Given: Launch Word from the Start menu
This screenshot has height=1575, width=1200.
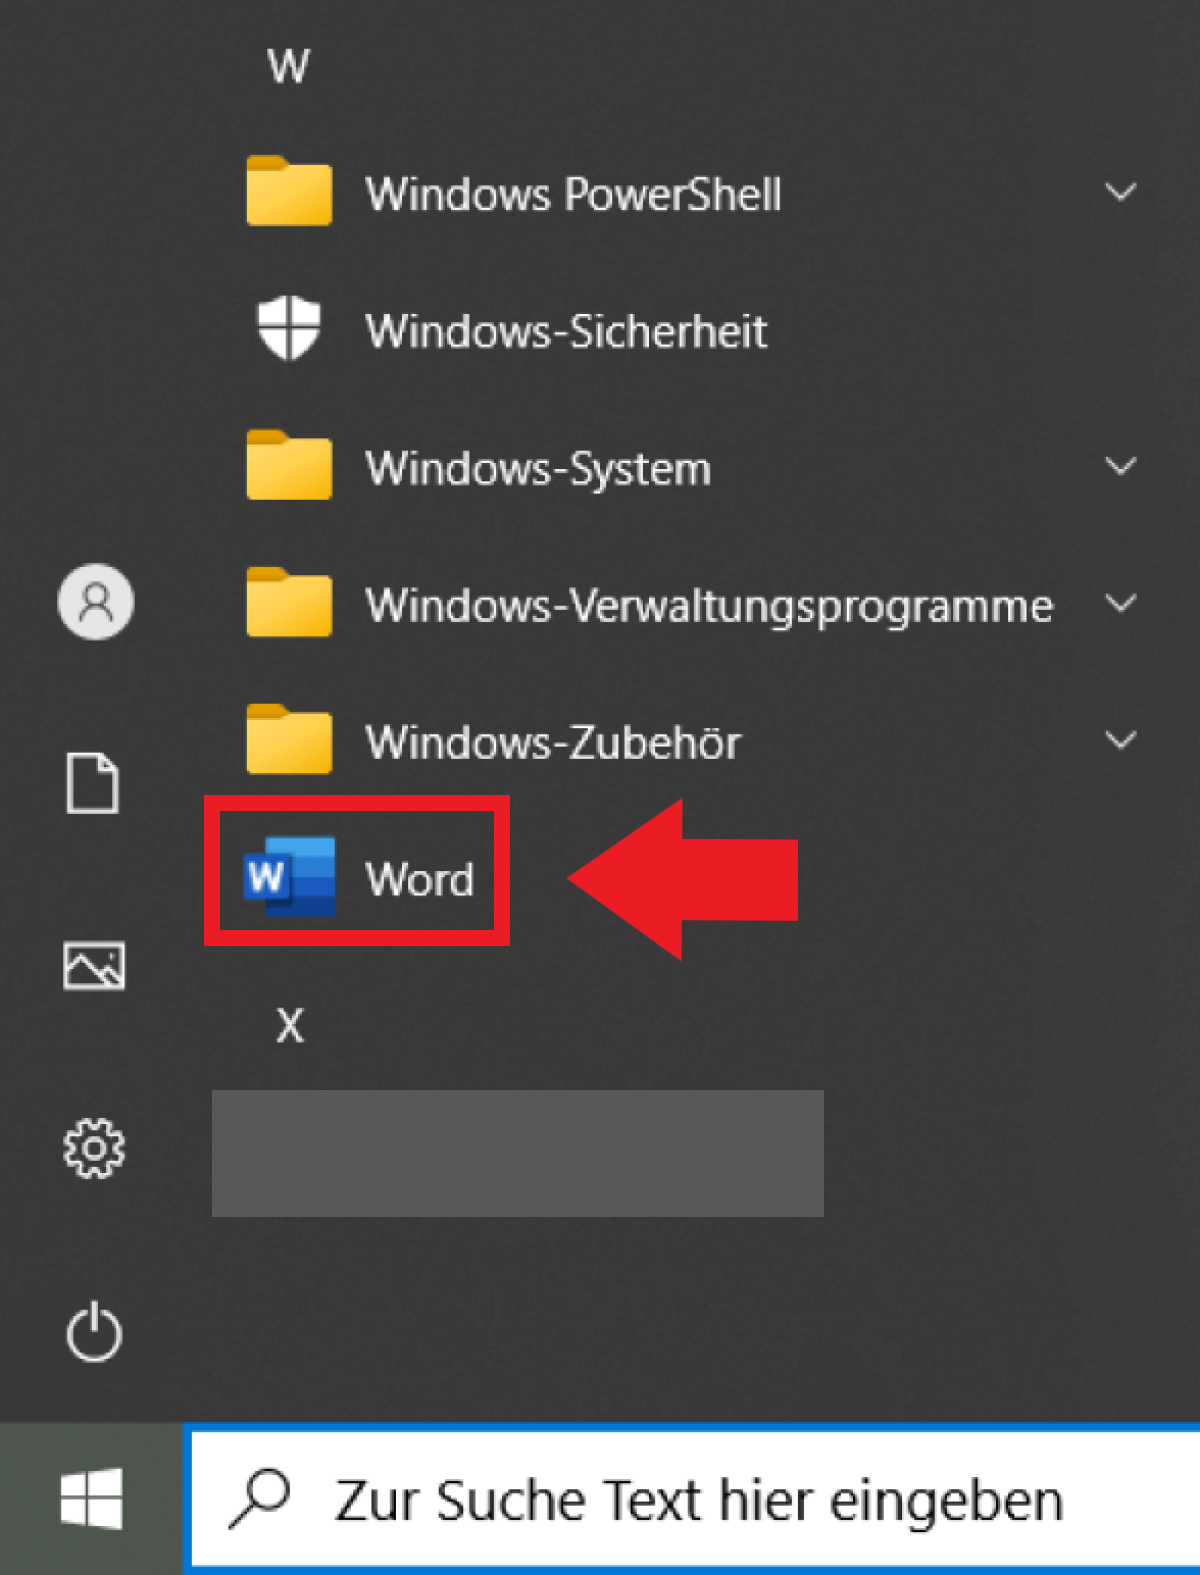Looking at the screenshot, I should point(419,879).
